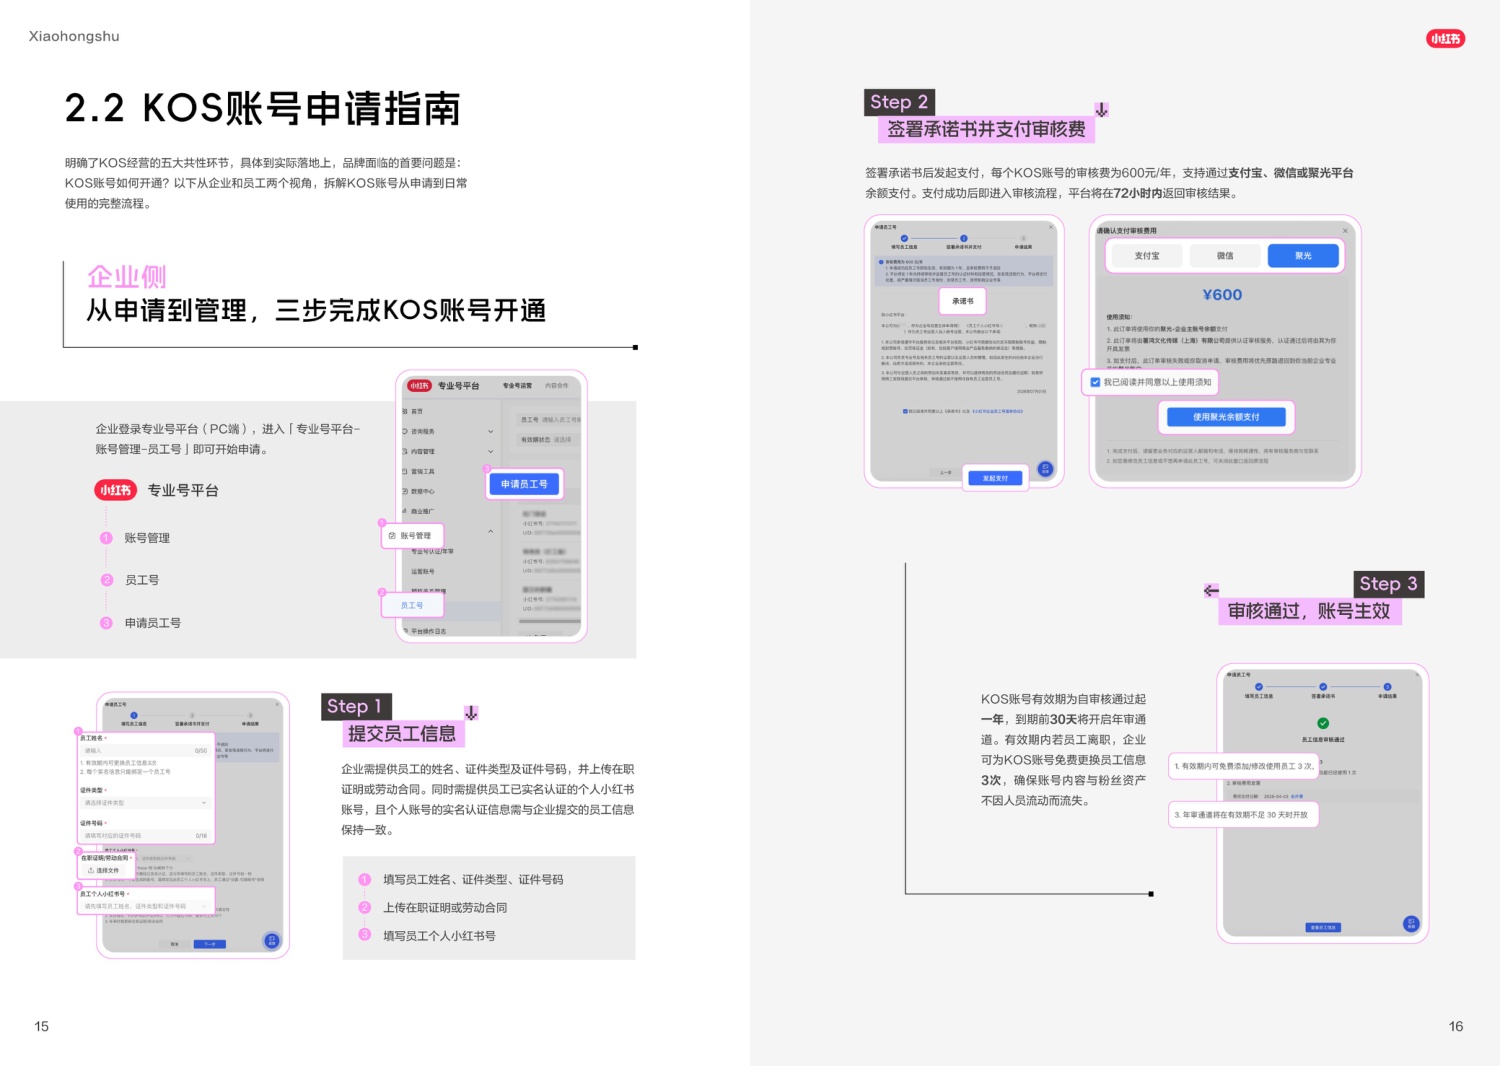Open the 数据中心 sidebar item
This screenshot has height=1066, width=1500.
tap(420, 491)
